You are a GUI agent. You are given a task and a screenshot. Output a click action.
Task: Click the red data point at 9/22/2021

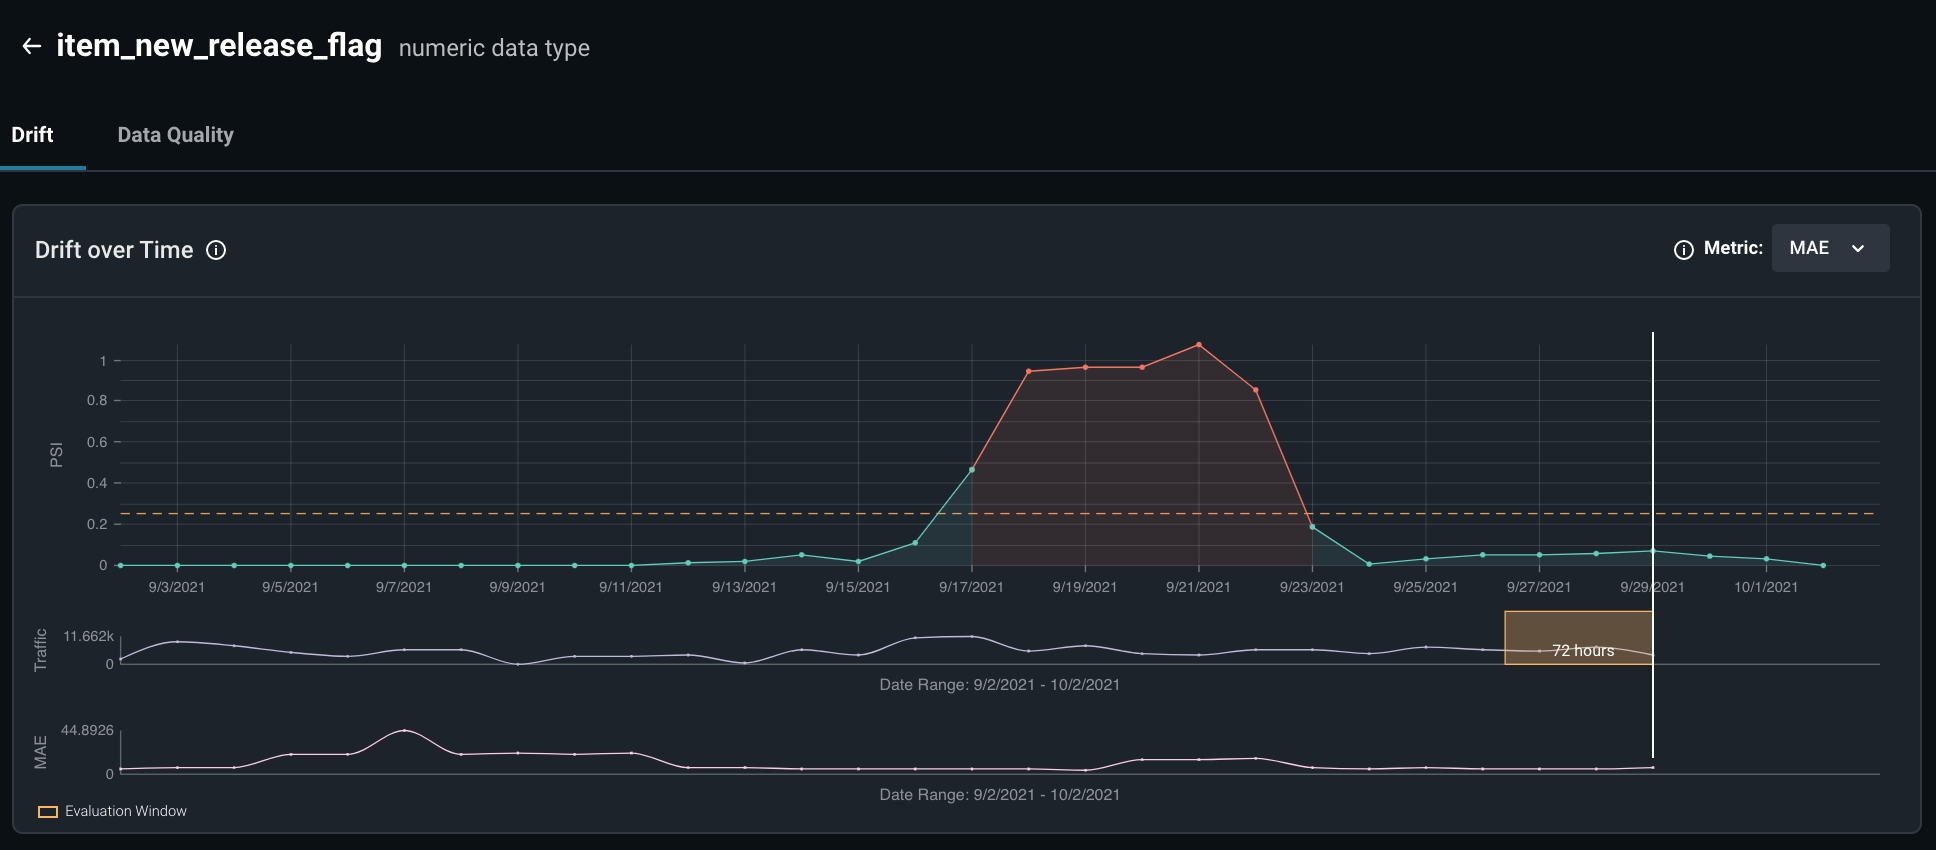(x=1255, y=390)
